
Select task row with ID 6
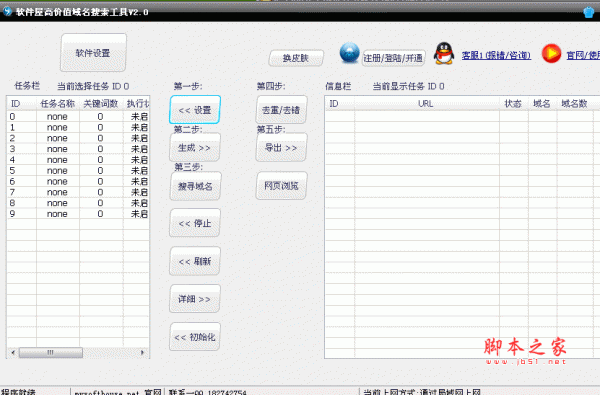point(78,181)
